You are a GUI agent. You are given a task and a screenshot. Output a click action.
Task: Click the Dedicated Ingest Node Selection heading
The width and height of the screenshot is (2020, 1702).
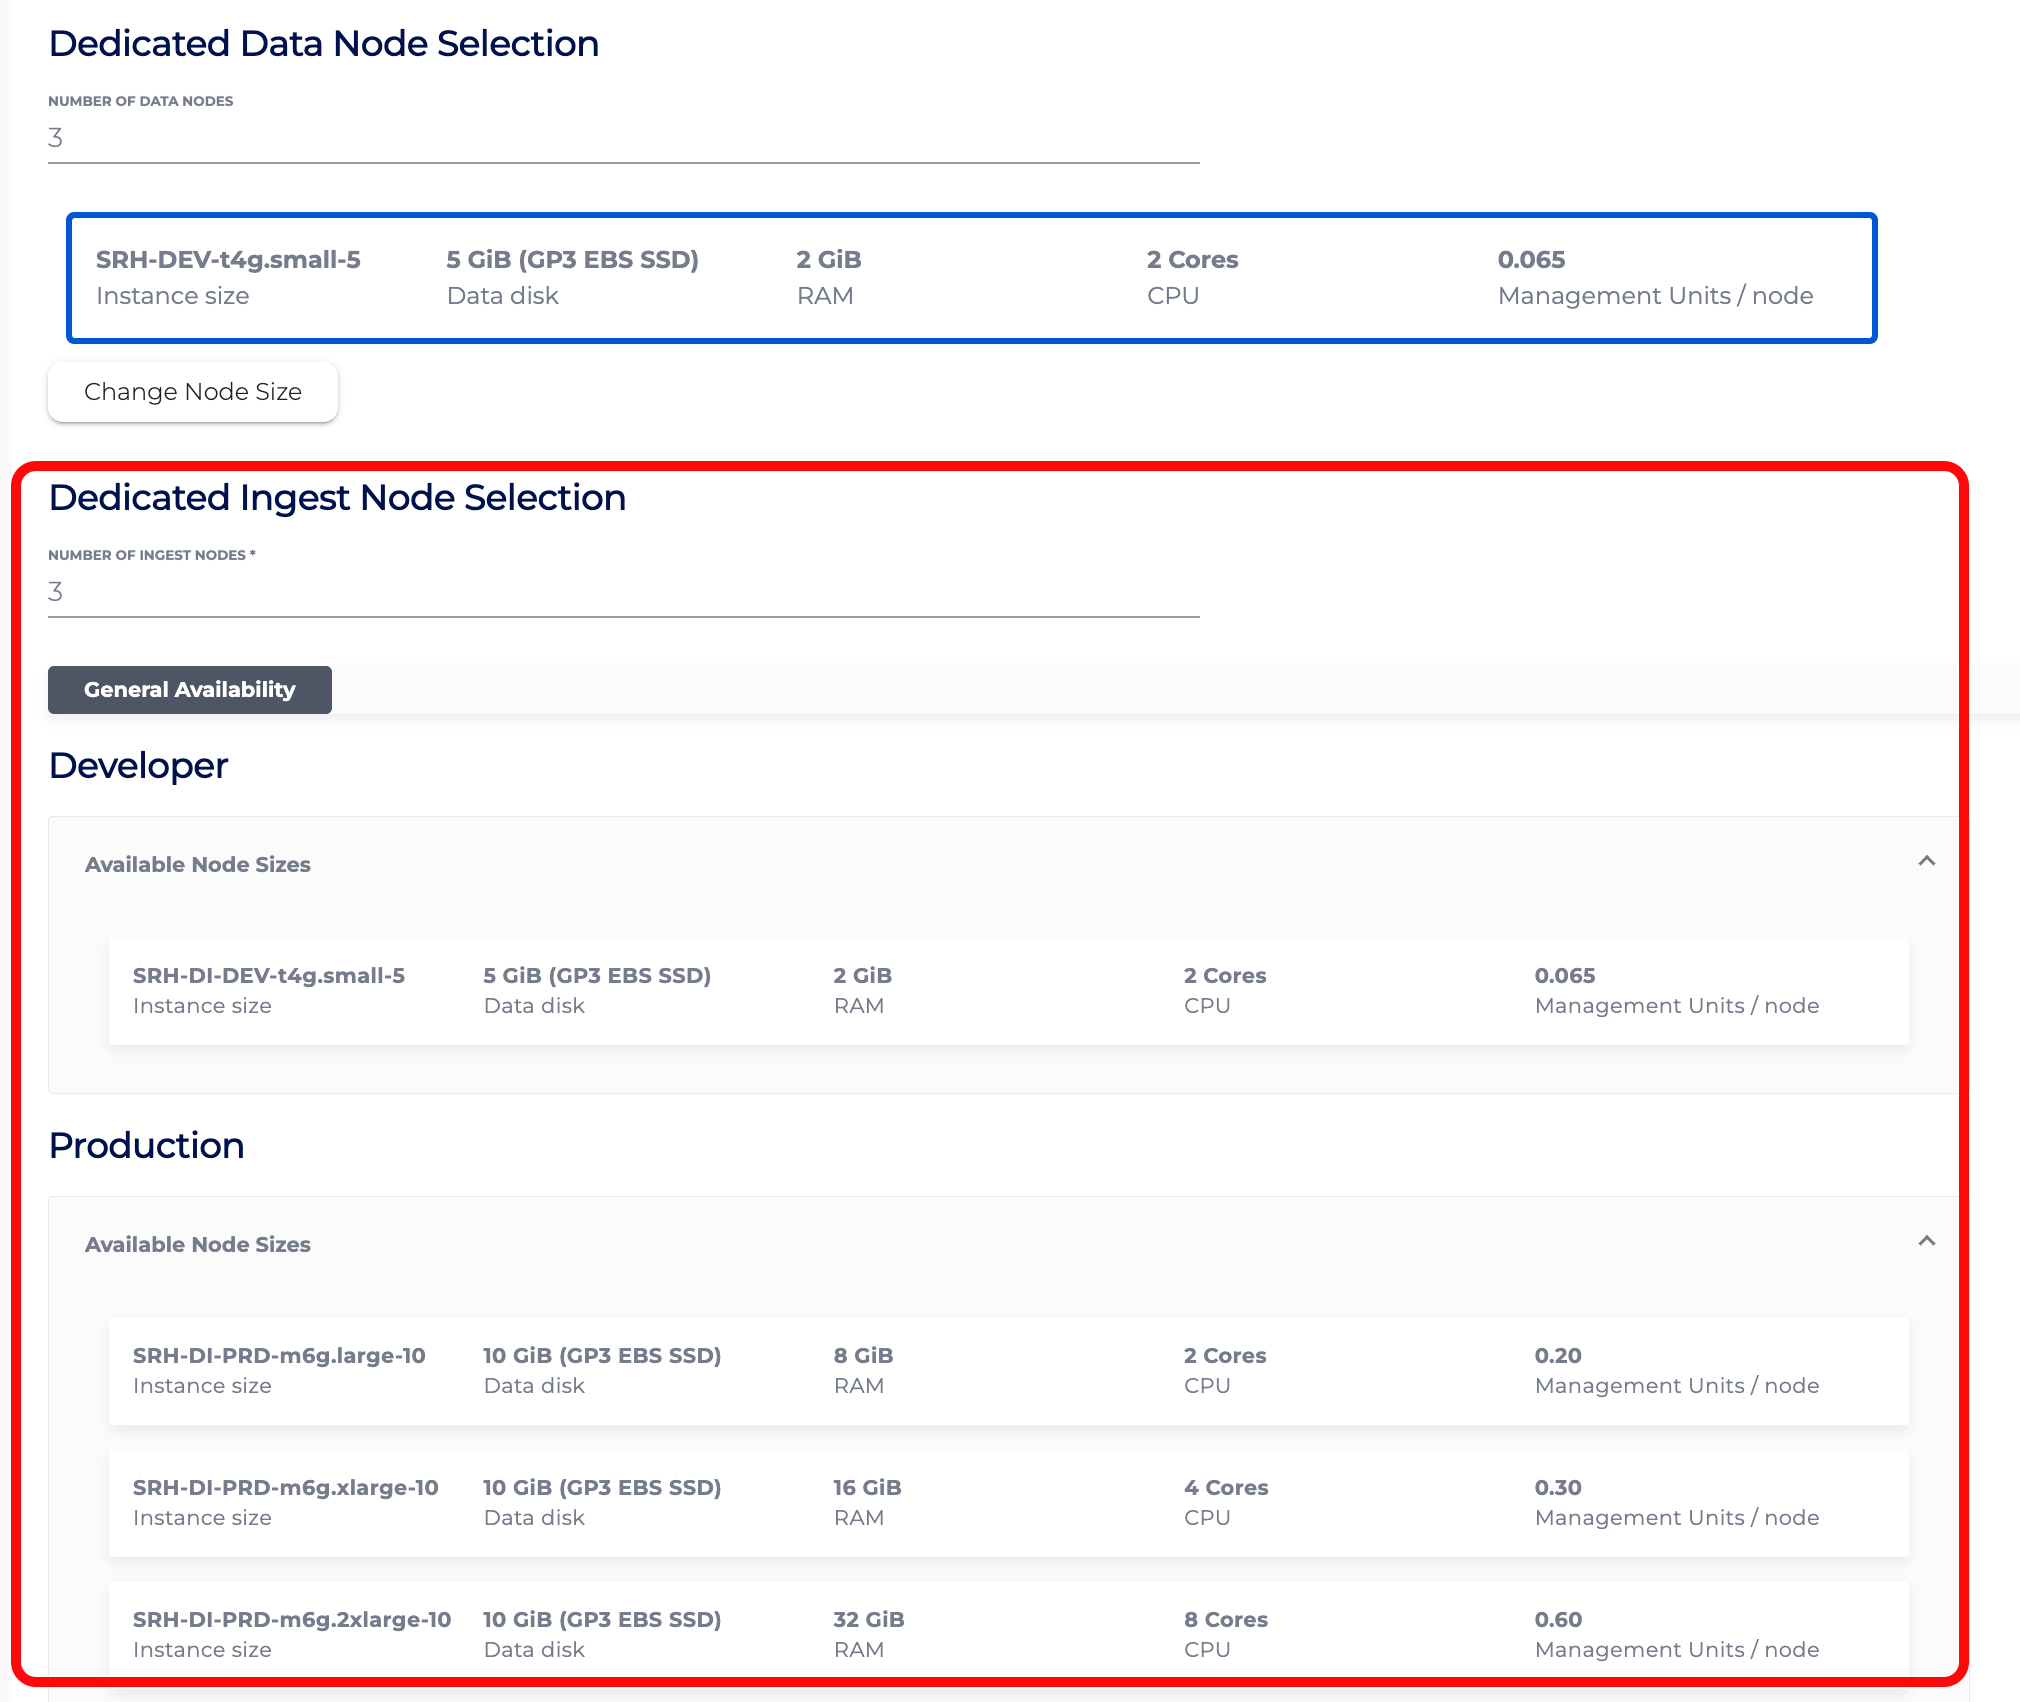(x=337, y=497)
